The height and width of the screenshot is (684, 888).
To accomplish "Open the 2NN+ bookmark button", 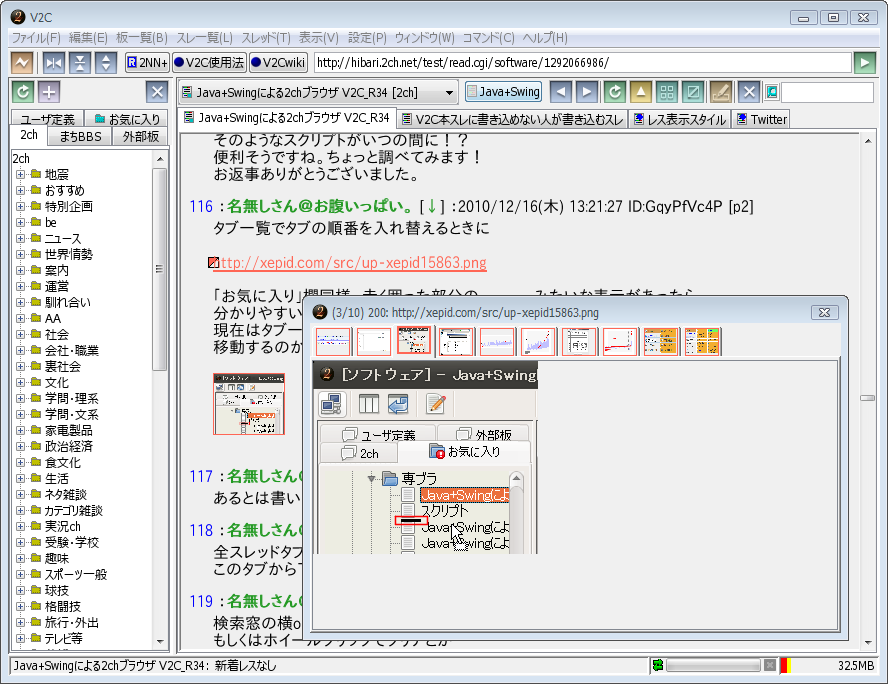I will (146, 62).
